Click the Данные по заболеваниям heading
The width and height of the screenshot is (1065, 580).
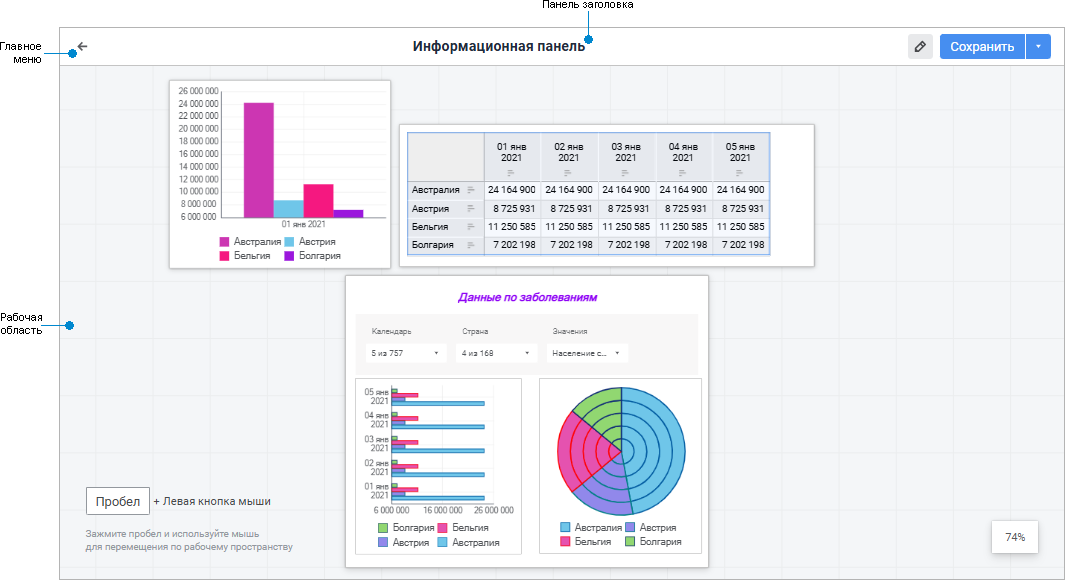click(527, 297)
